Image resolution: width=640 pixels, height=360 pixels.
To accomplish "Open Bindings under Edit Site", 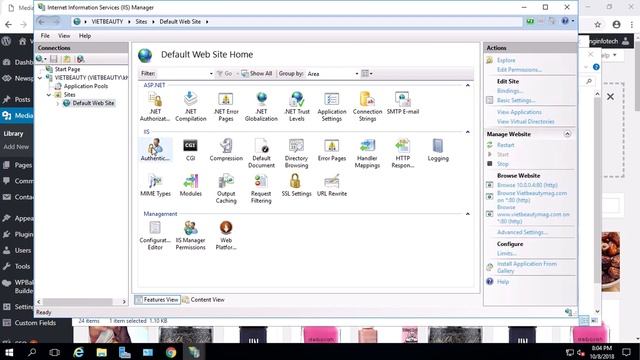I will tap(510, 91).
